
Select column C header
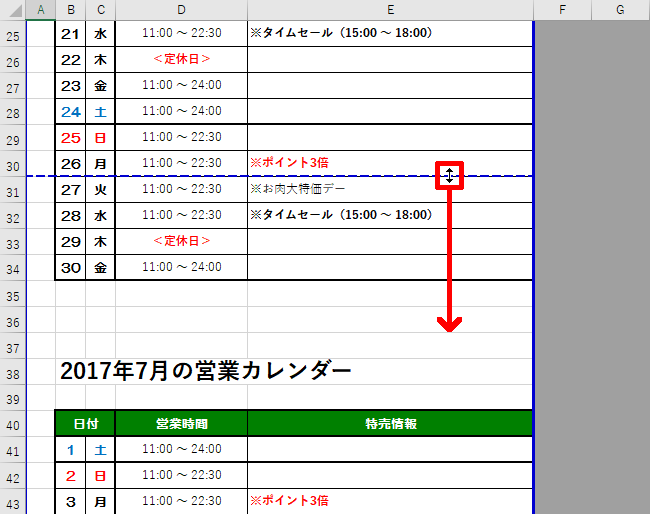point(100,10)
